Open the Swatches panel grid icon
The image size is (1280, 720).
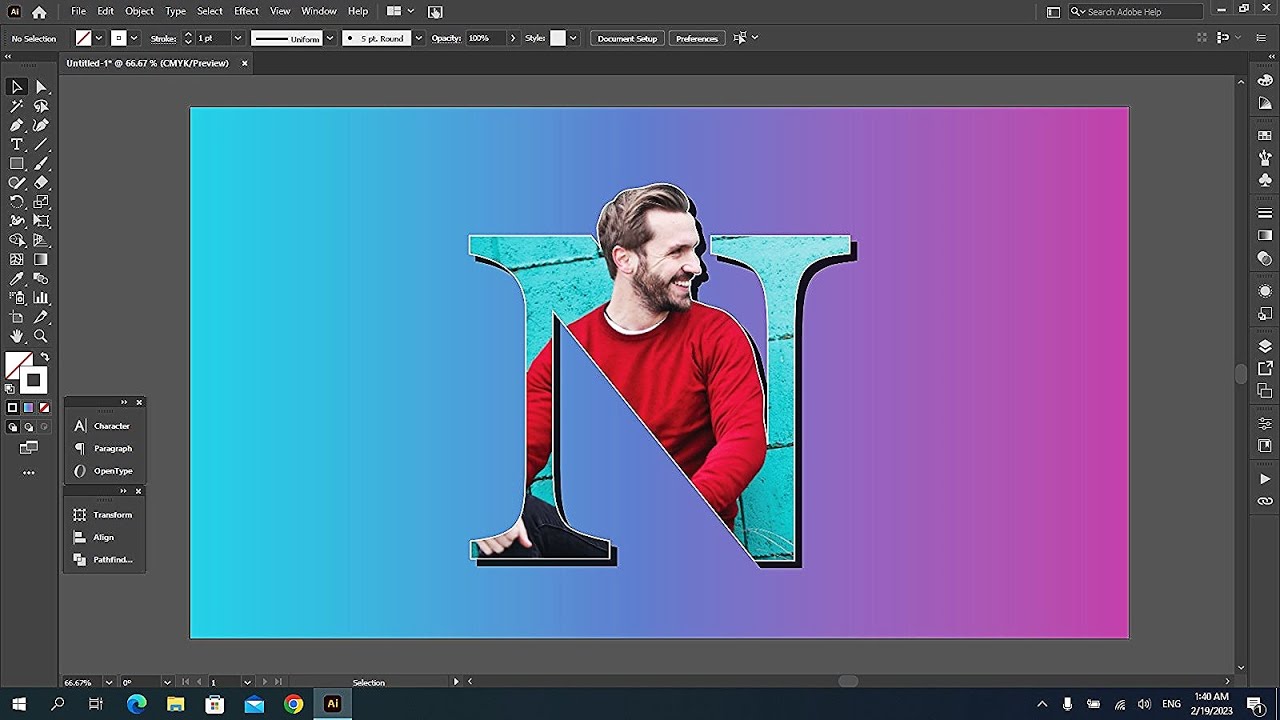pyautogui.click(x=1265, y=135)
